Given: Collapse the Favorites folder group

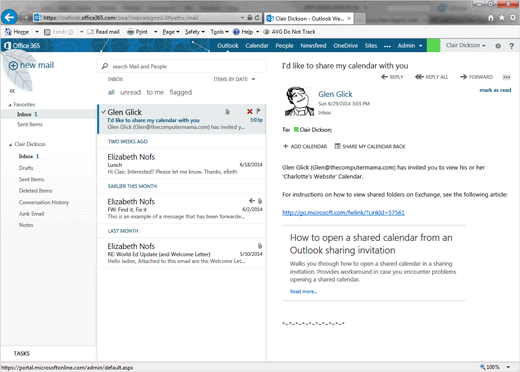Looking at the screenshot, I should (x=10, y=105).
